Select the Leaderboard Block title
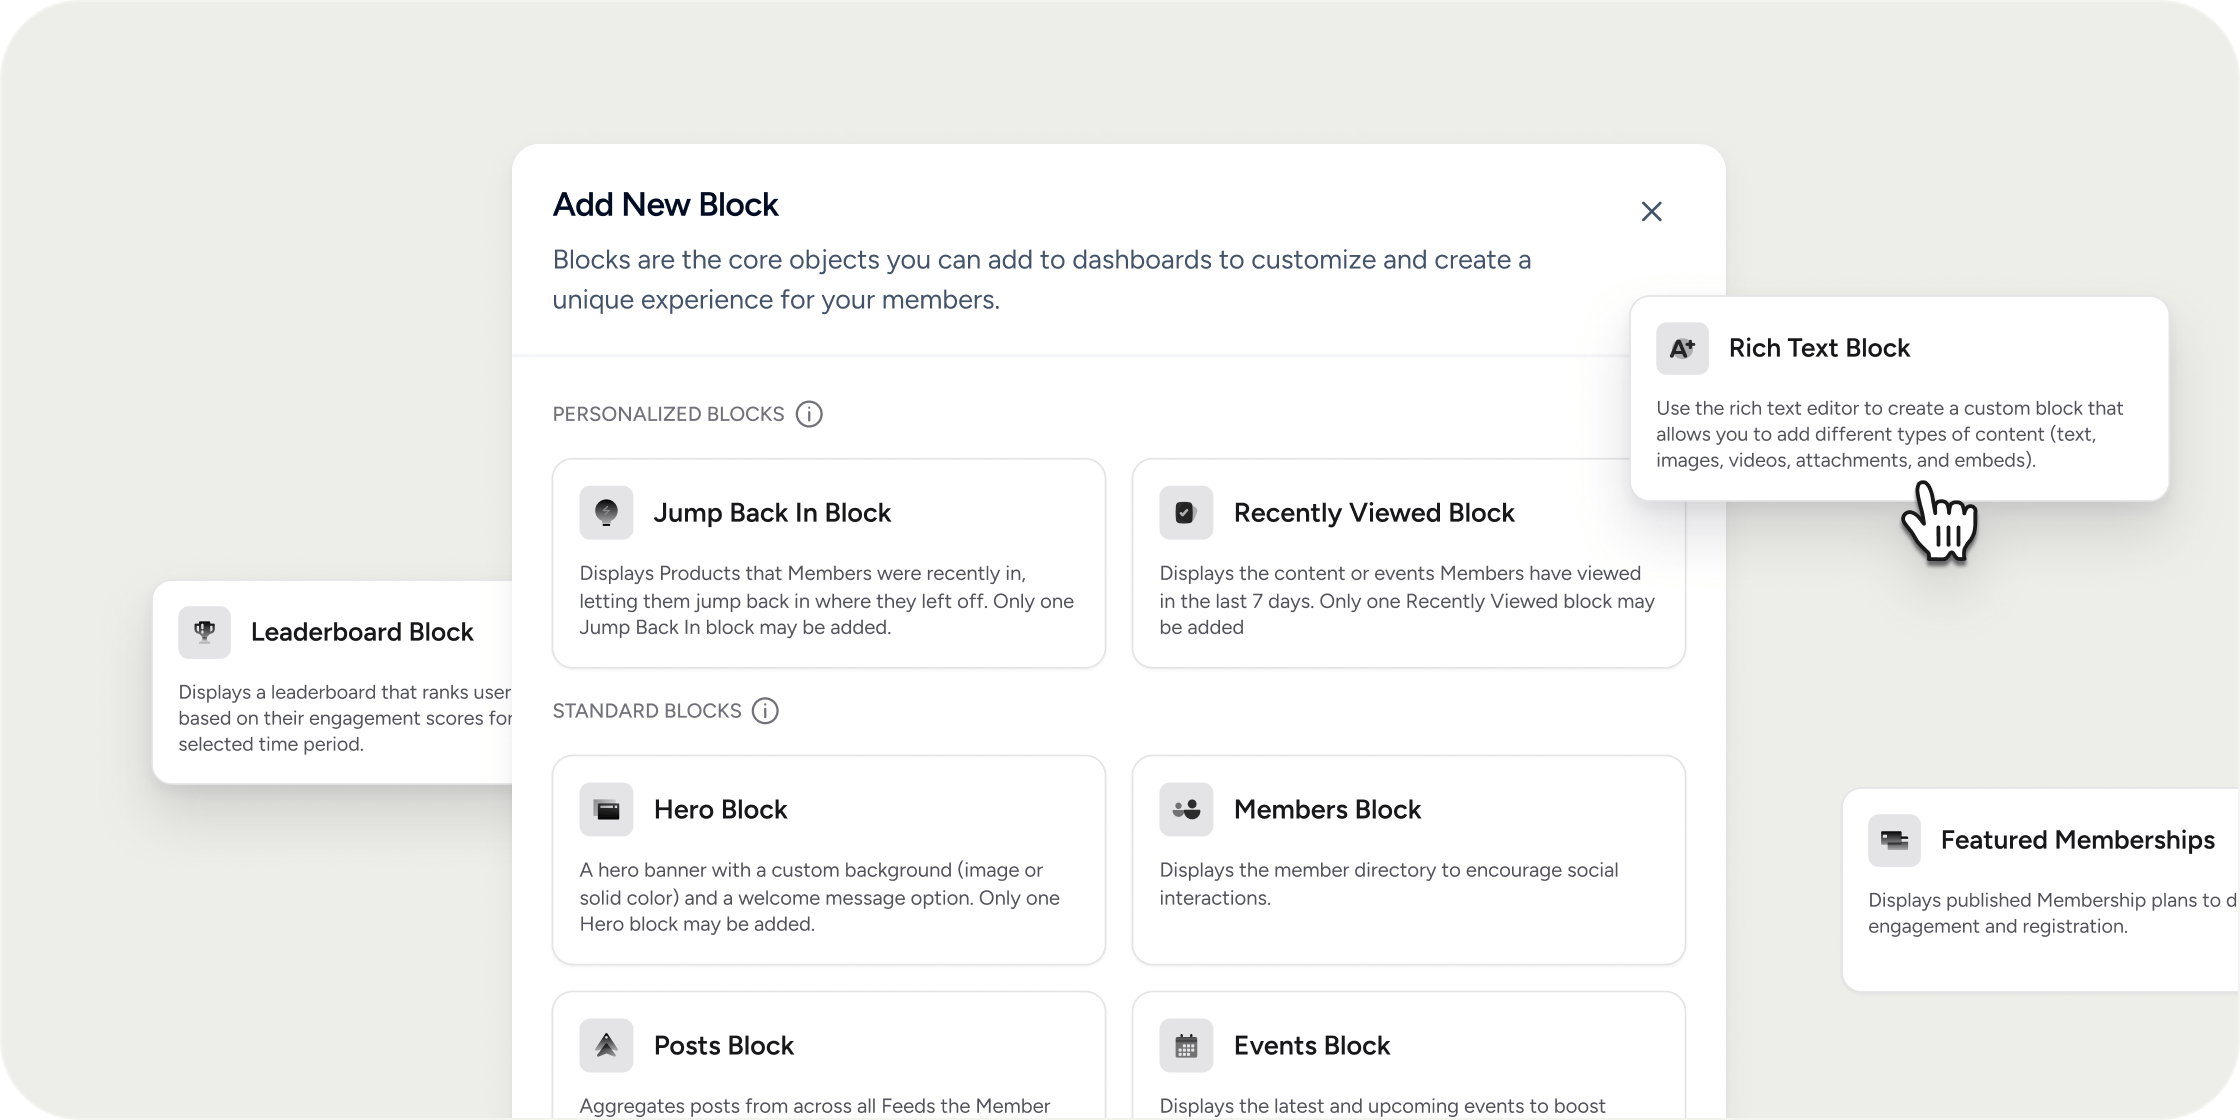Image resolution: width=2240 pixels, height=1120 pixels. click(x=362, y=632)
